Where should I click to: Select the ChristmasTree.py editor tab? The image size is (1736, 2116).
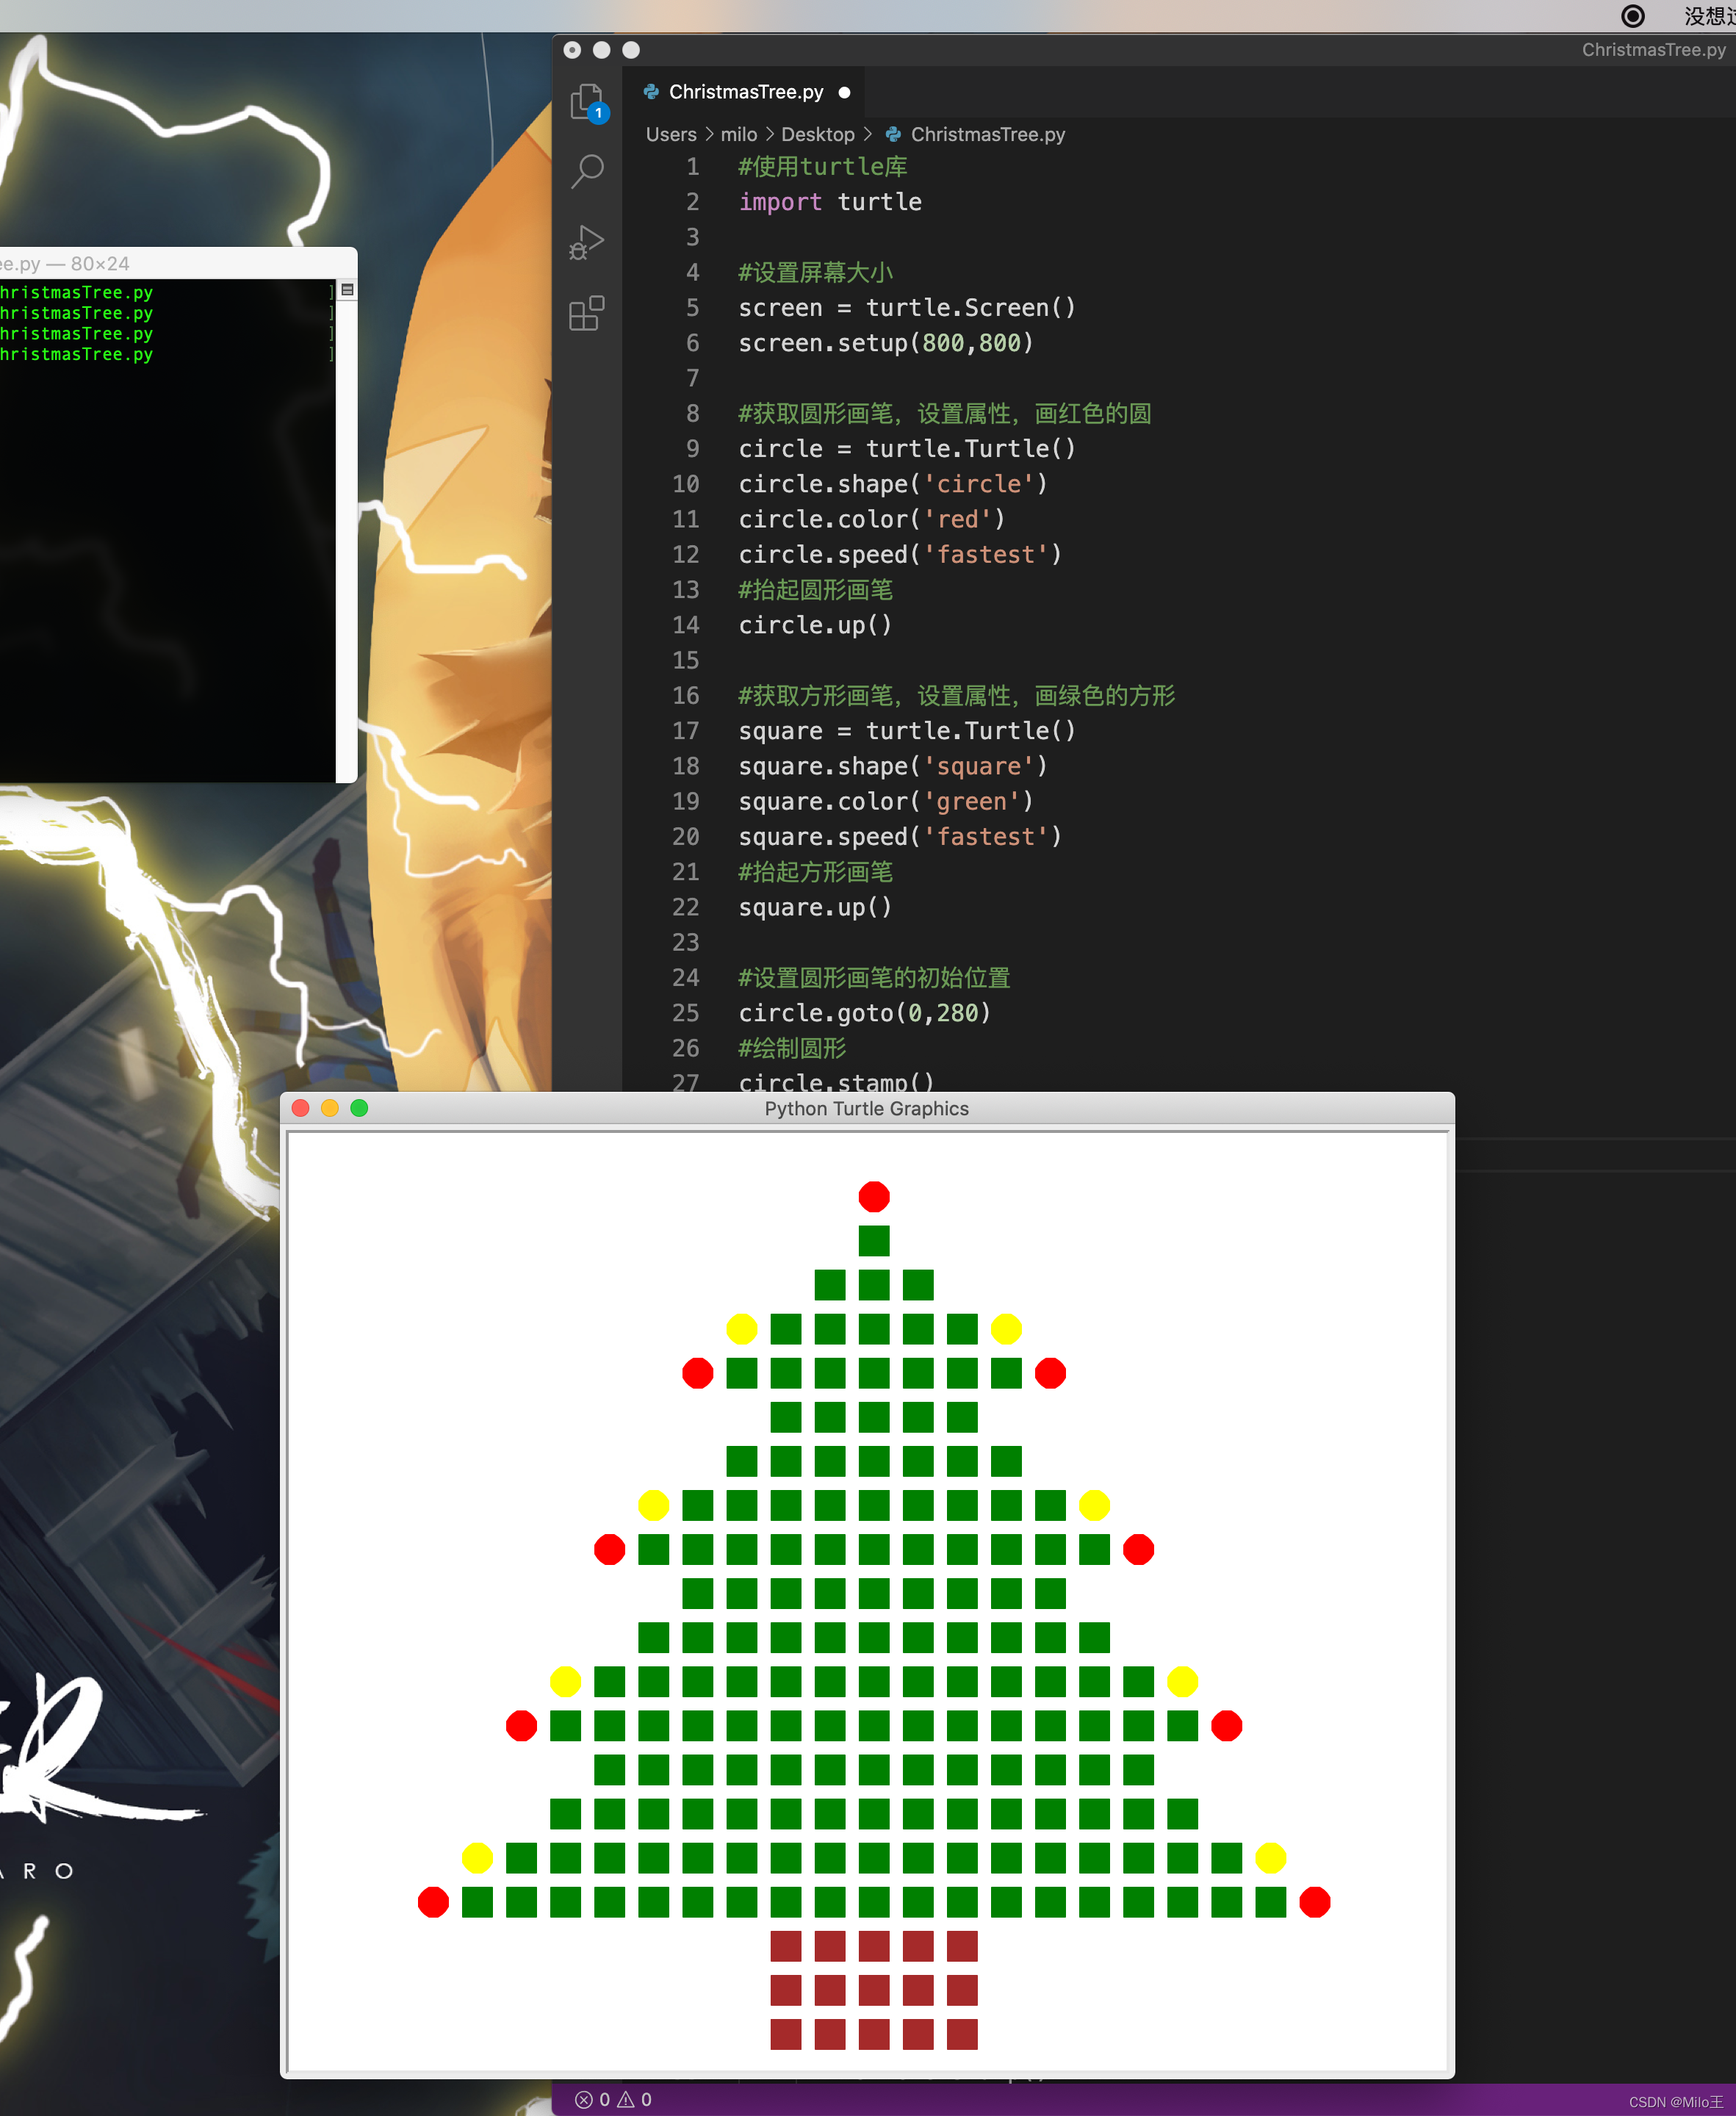745,92
